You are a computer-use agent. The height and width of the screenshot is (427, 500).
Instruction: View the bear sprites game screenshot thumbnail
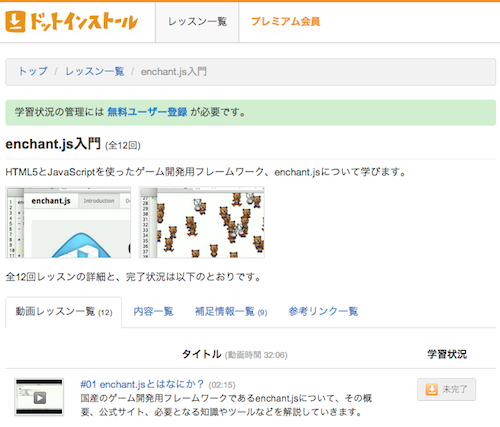(x=202, y=222)
